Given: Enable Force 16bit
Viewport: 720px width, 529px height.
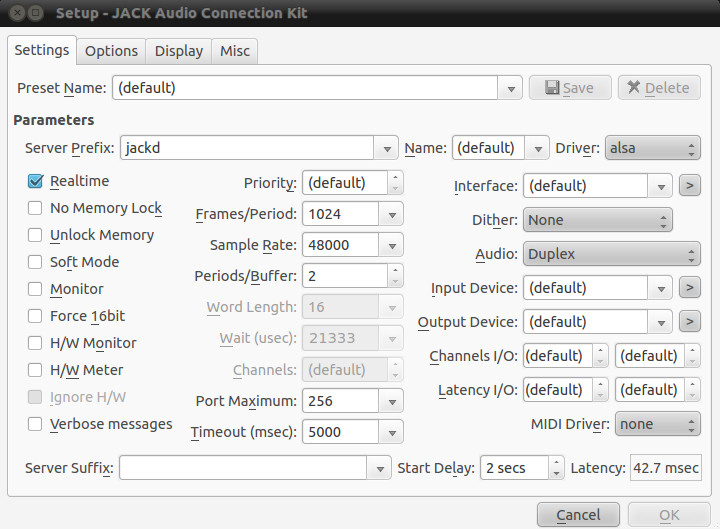Looking at the screenshot, I should coord(35,316).
